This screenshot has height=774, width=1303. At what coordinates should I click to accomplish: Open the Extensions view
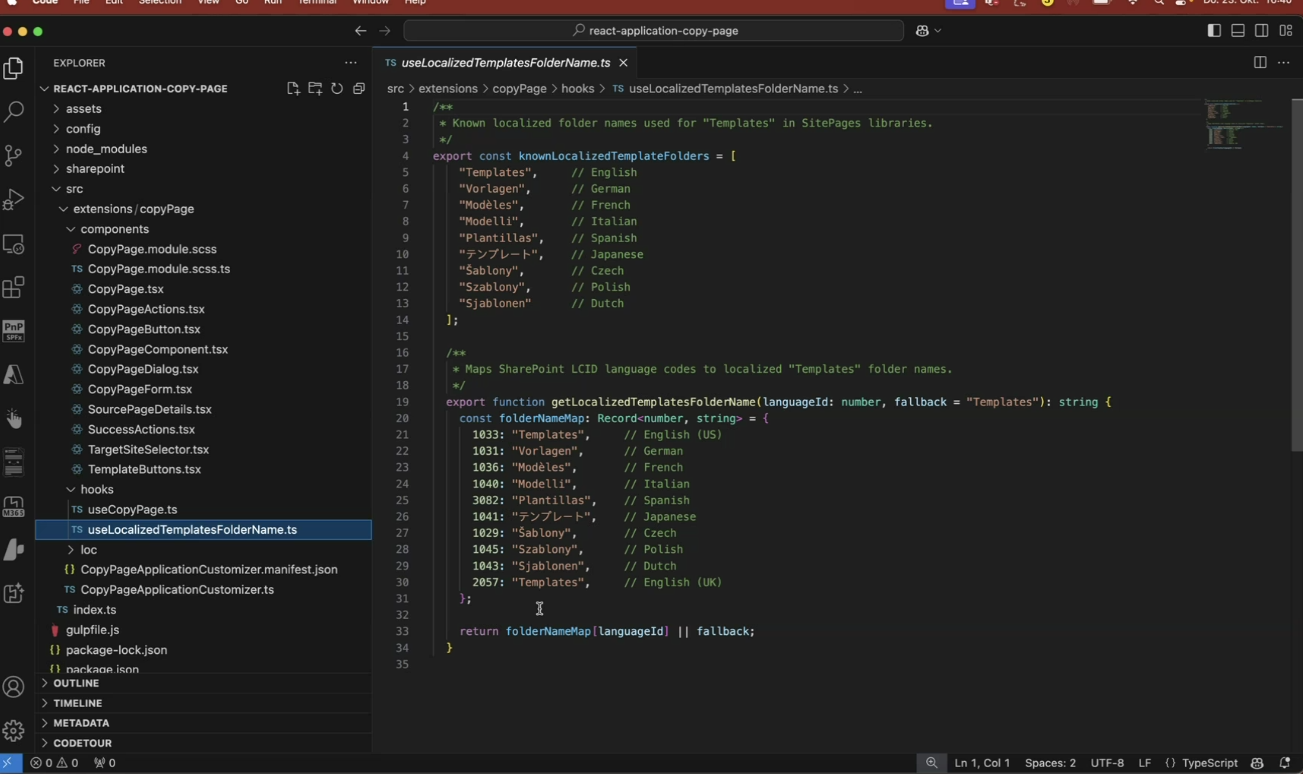[x=14, y=288]
